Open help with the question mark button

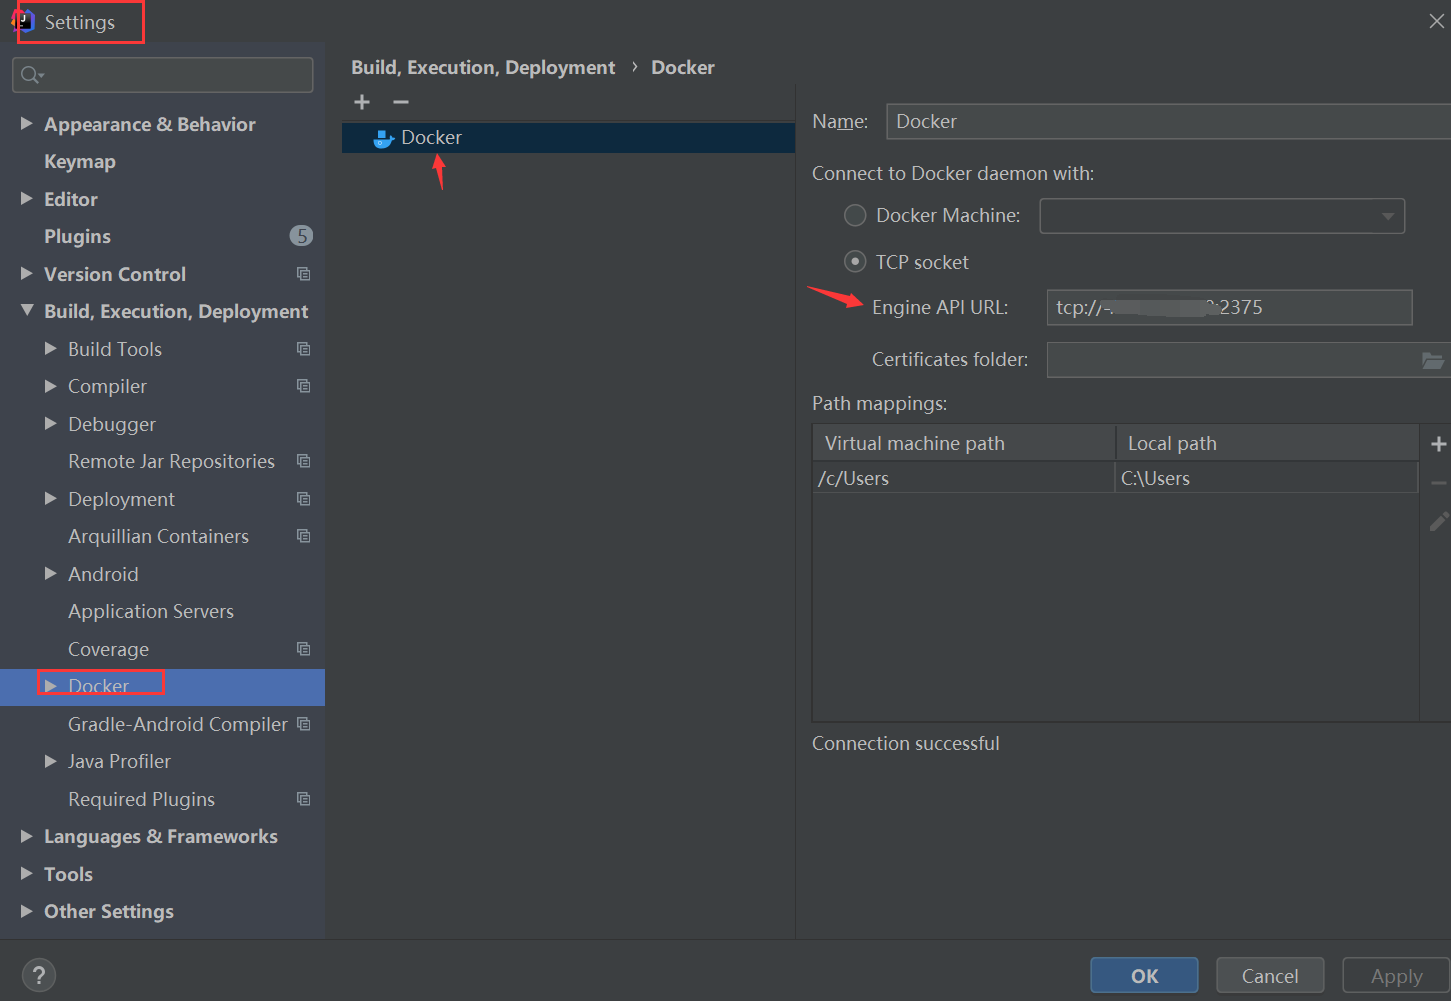[x=39, y=975]
